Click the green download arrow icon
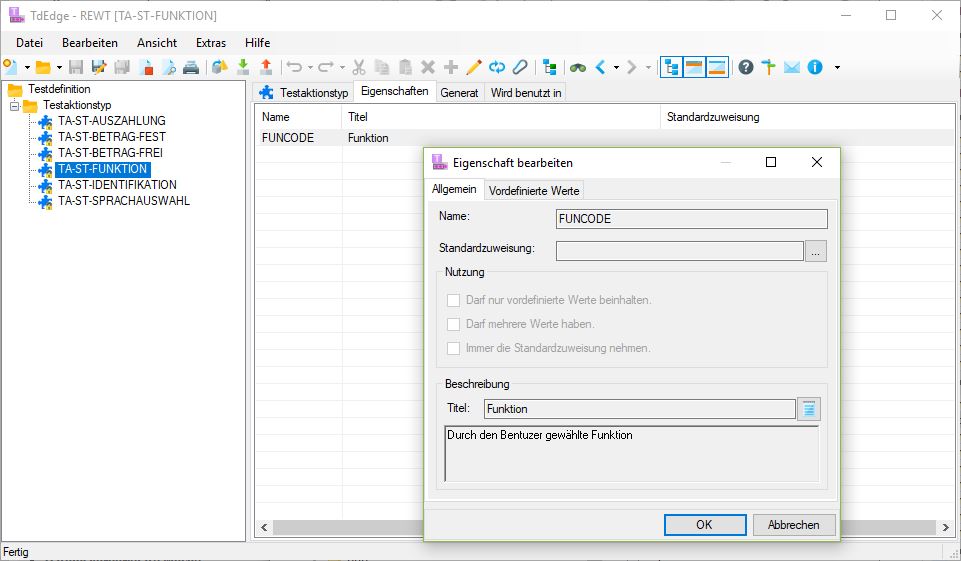This screenshot has height=561, width=961. tap(242, 67)
